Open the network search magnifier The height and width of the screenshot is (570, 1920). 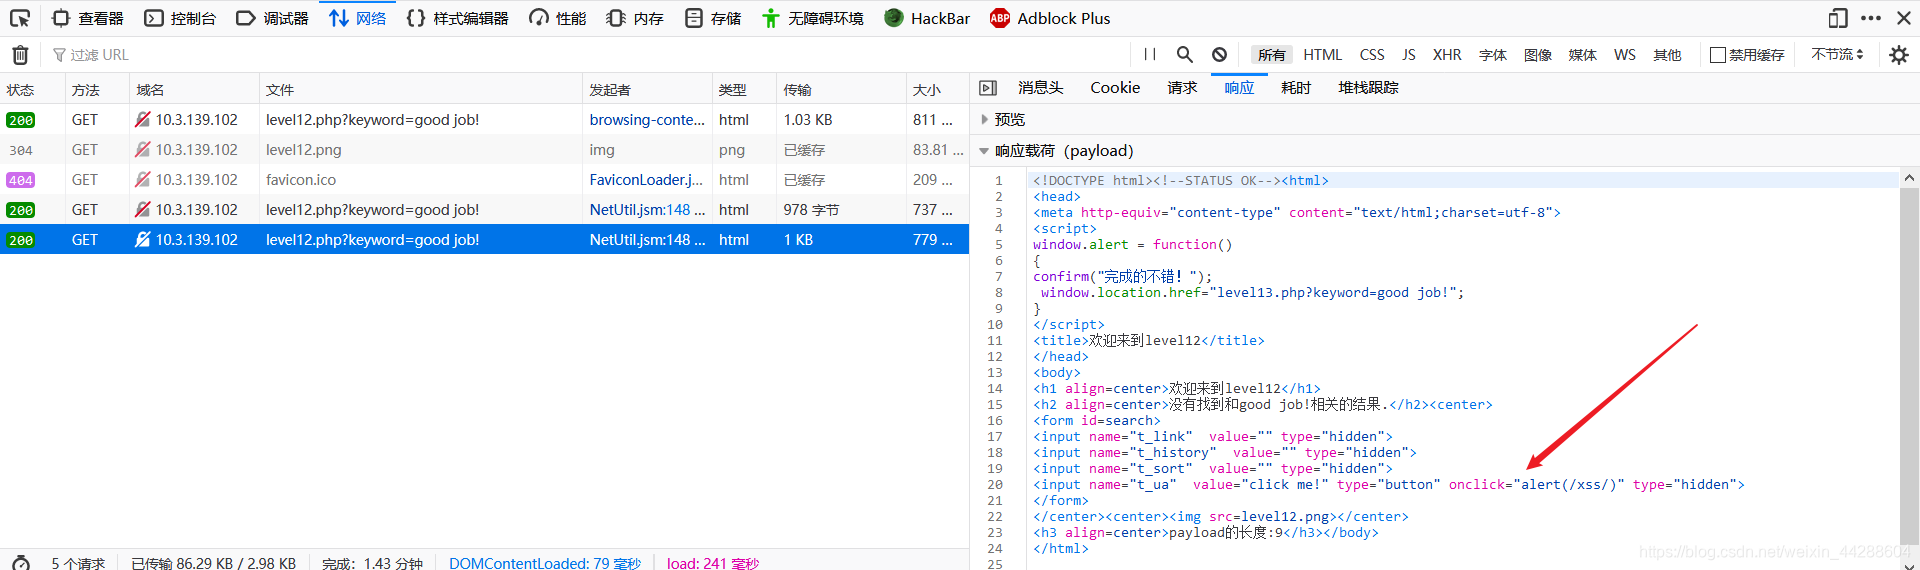tap(1185, 55)
